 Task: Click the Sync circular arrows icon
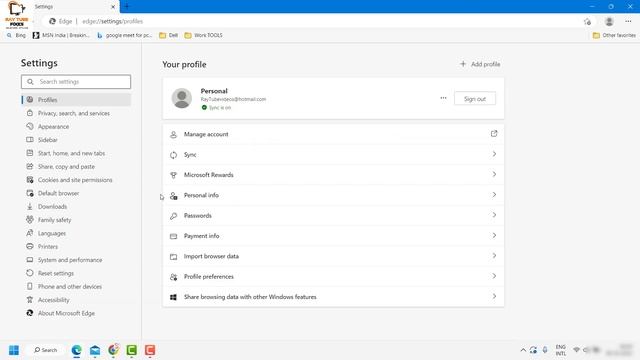tap(173, 155)
